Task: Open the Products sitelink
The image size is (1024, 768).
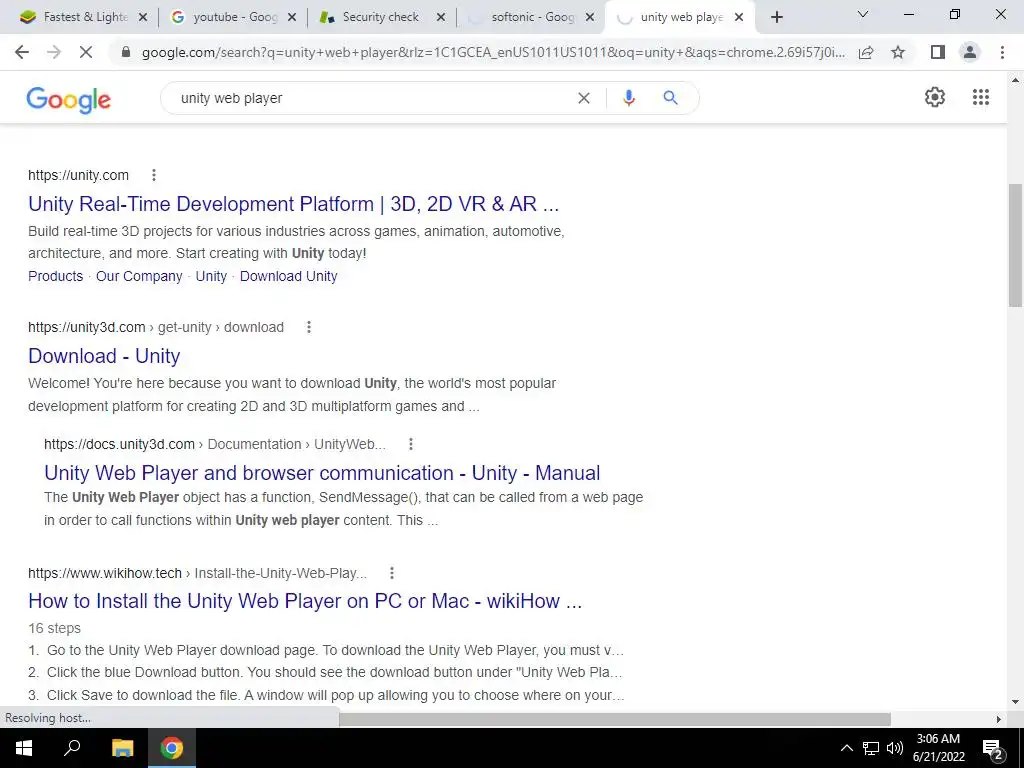Action: click(x=56, y=276)
